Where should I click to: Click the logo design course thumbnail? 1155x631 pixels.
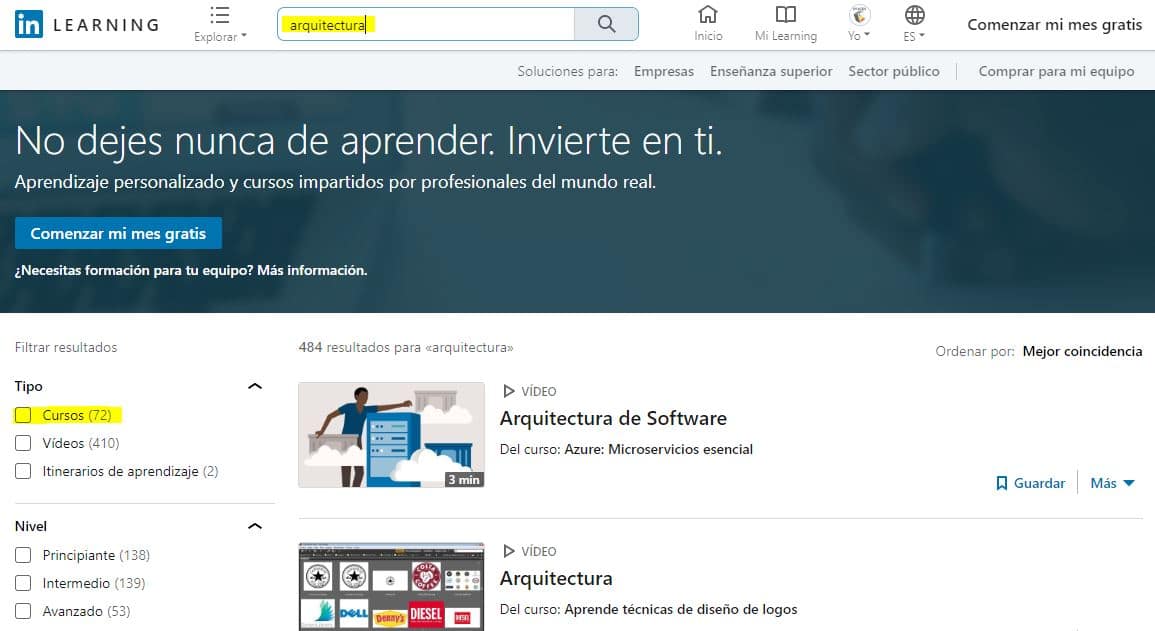[391, 587]
